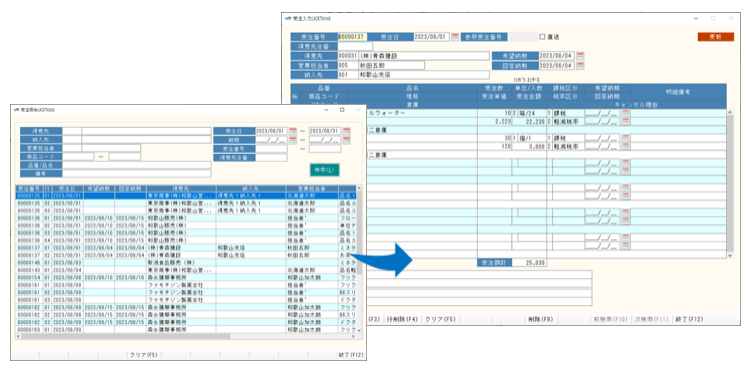Click クリア(F5) in order entry window
This screenshot has width=750, height=375.
pyautogui.click(x=440, y=319)
